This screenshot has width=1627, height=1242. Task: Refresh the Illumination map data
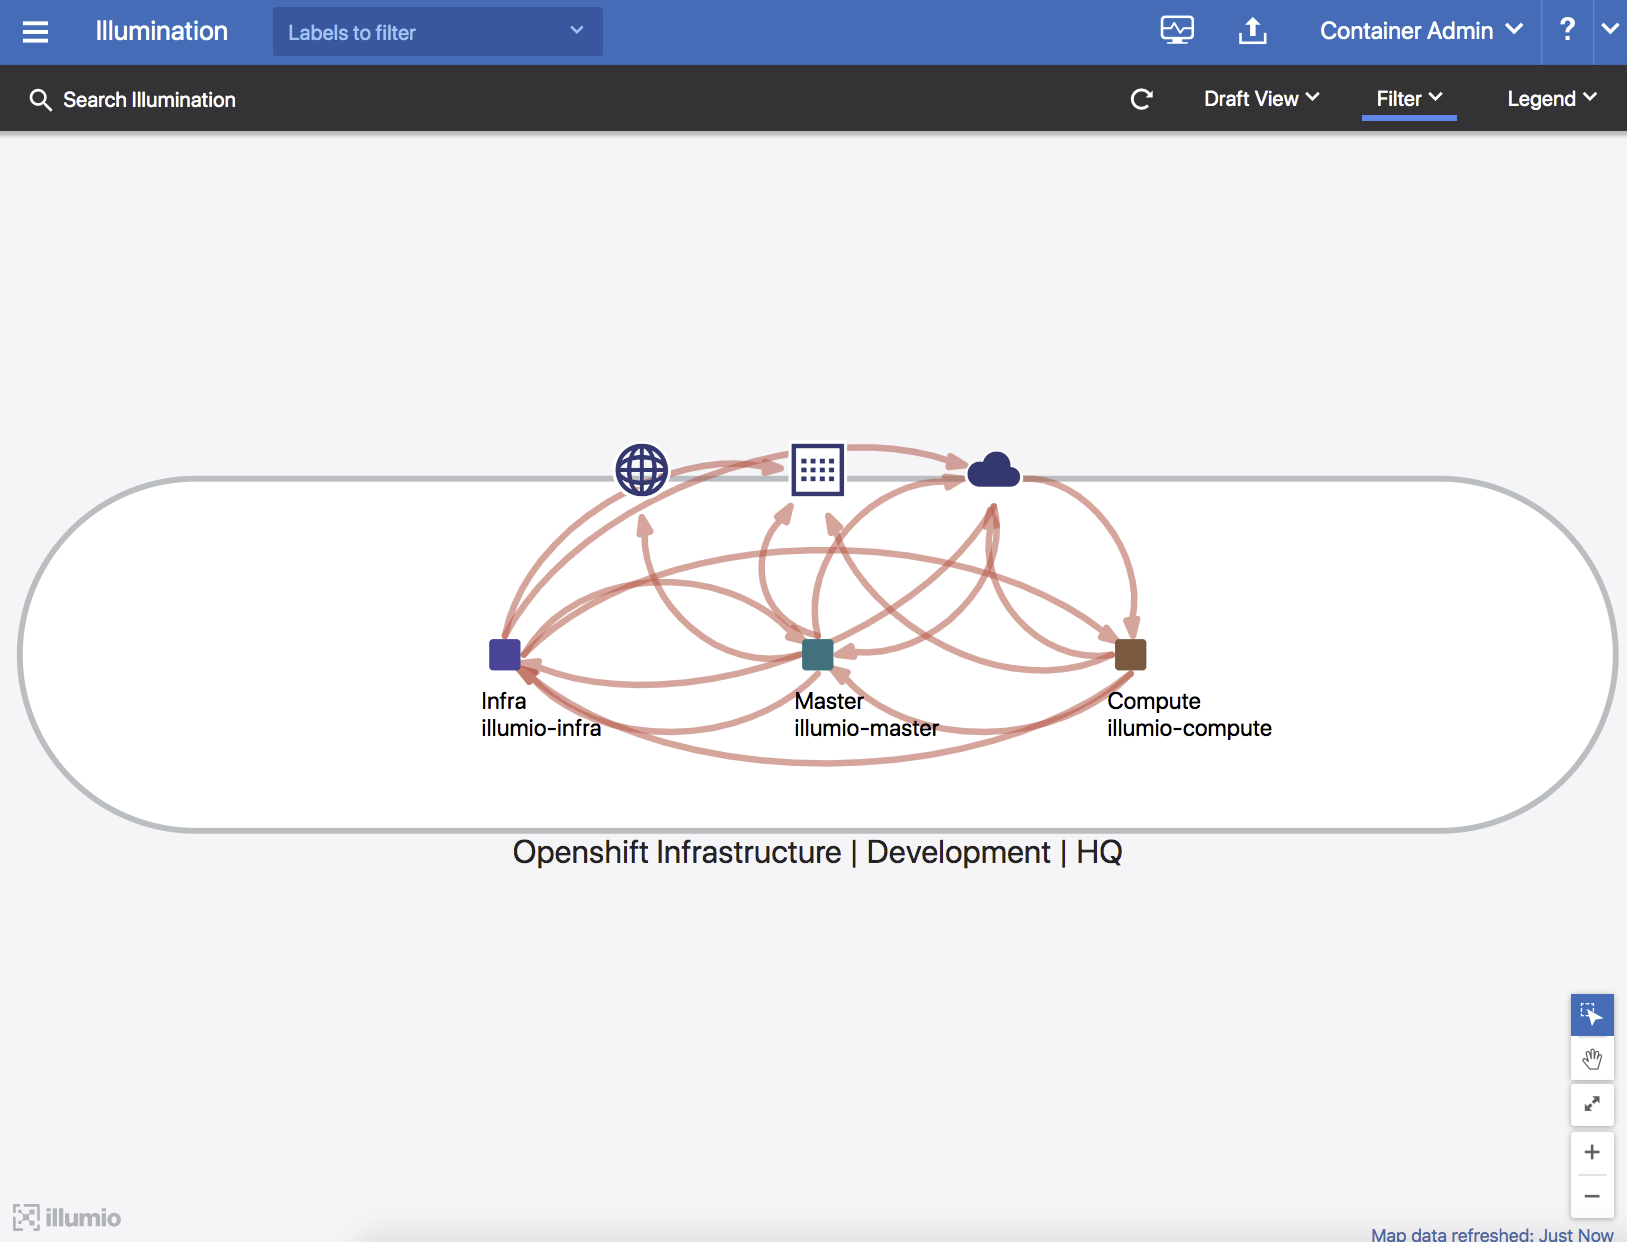click(x=1141, y=99)
